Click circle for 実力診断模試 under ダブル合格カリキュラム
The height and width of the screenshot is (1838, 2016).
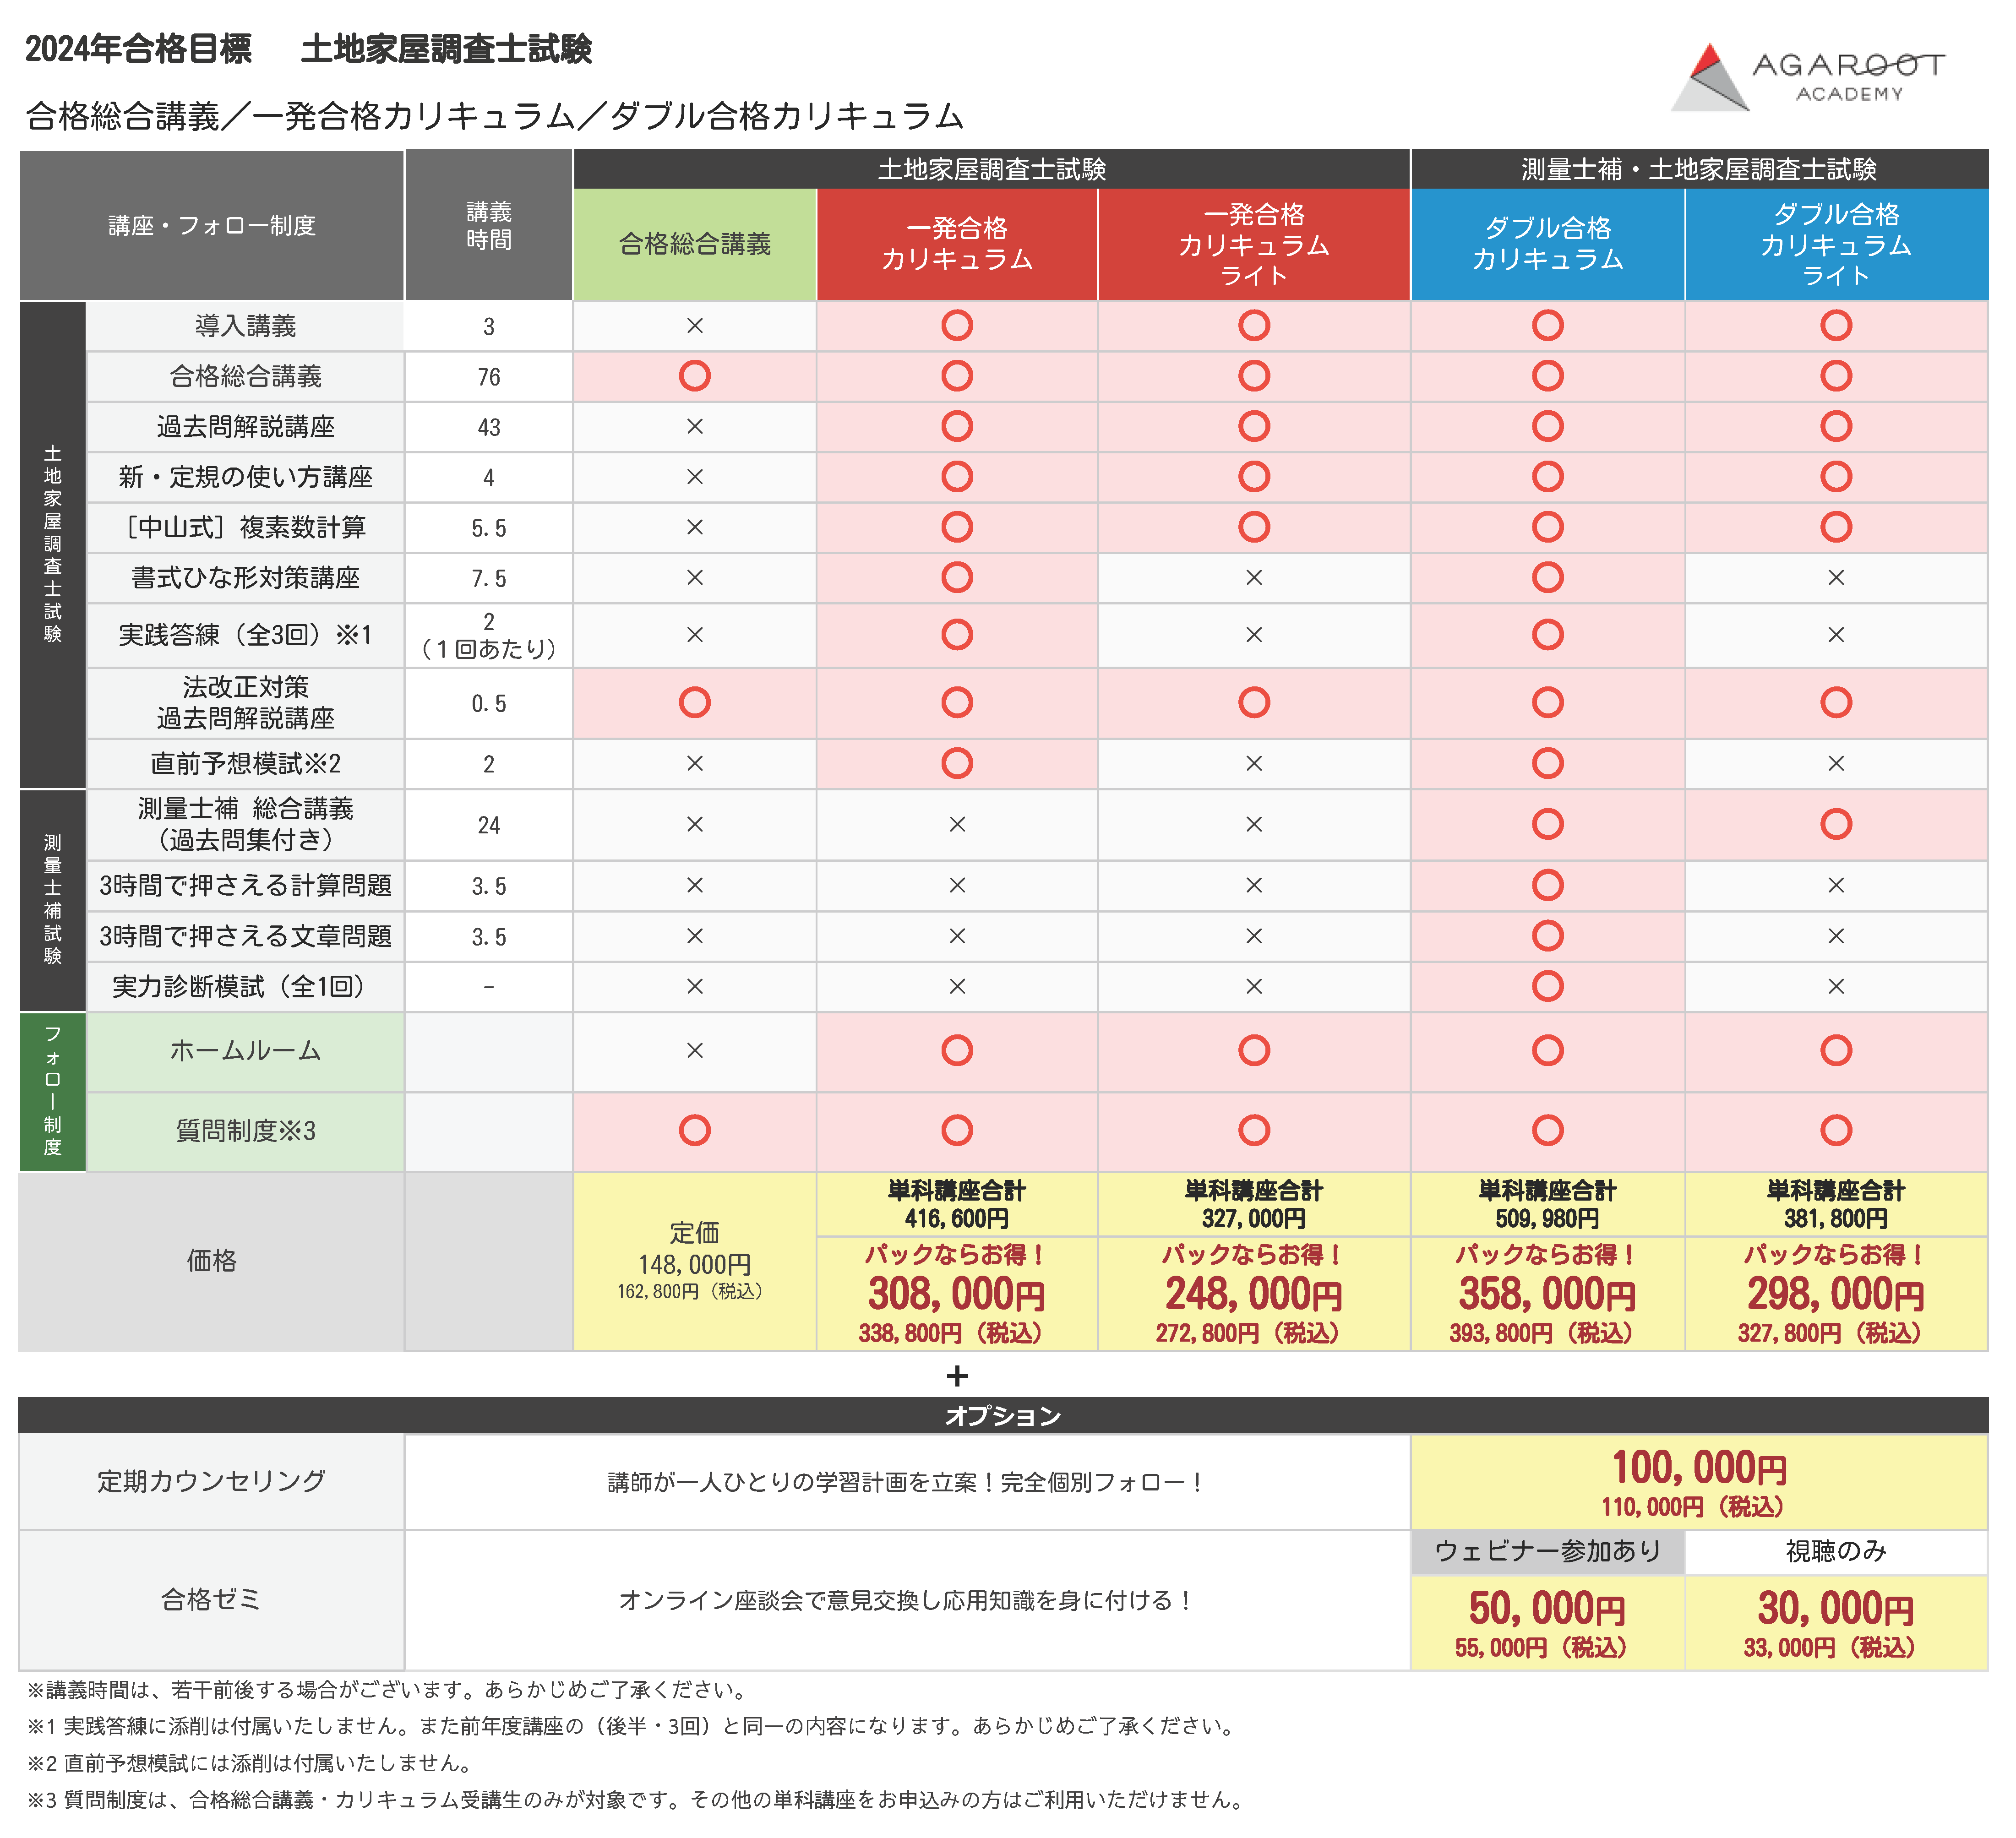pyautogui.click(x=1547, y=986)
